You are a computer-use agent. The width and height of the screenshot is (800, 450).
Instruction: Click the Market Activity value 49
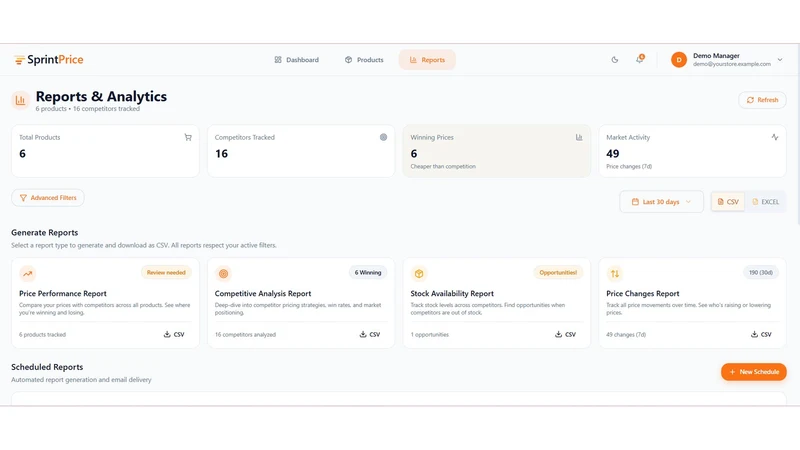click(x=613, y=154)
